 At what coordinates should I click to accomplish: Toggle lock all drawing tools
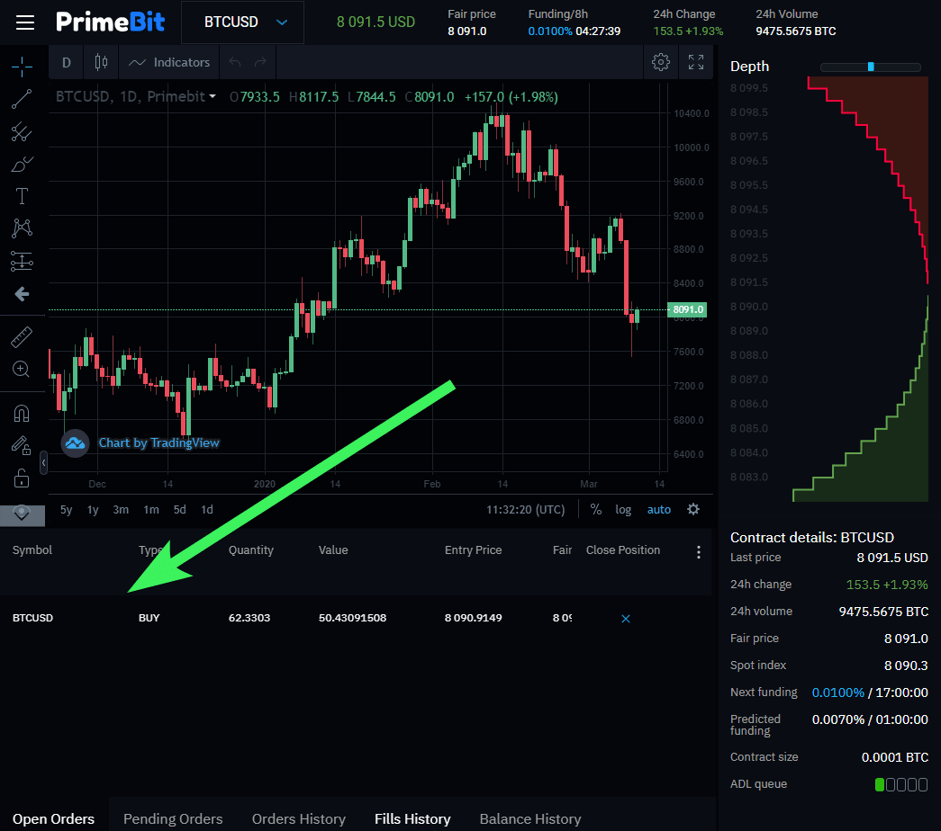tap(22, 478)
